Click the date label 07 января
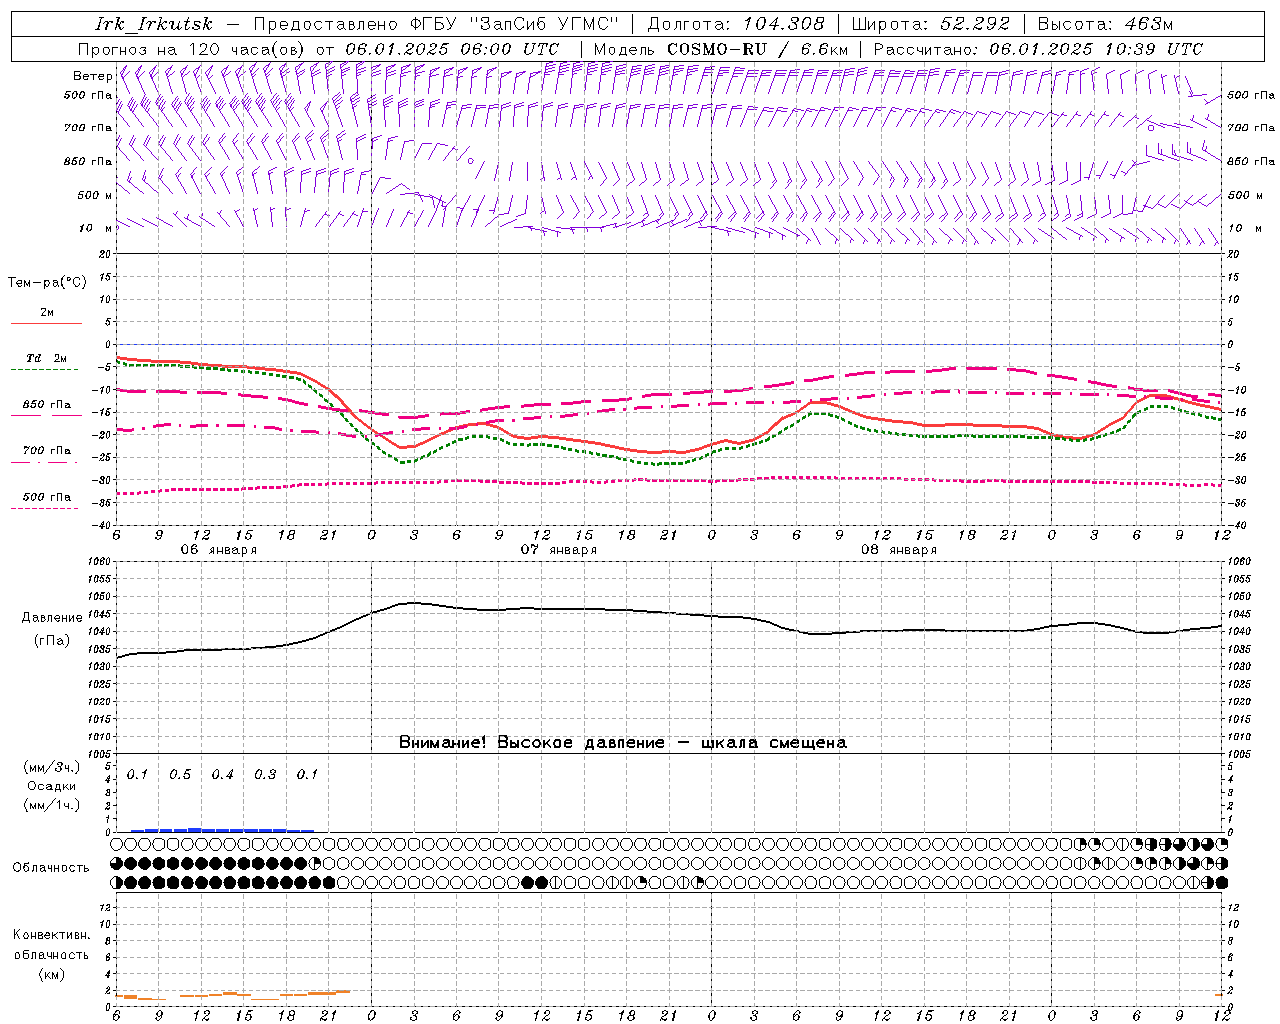 click(558, 549)
